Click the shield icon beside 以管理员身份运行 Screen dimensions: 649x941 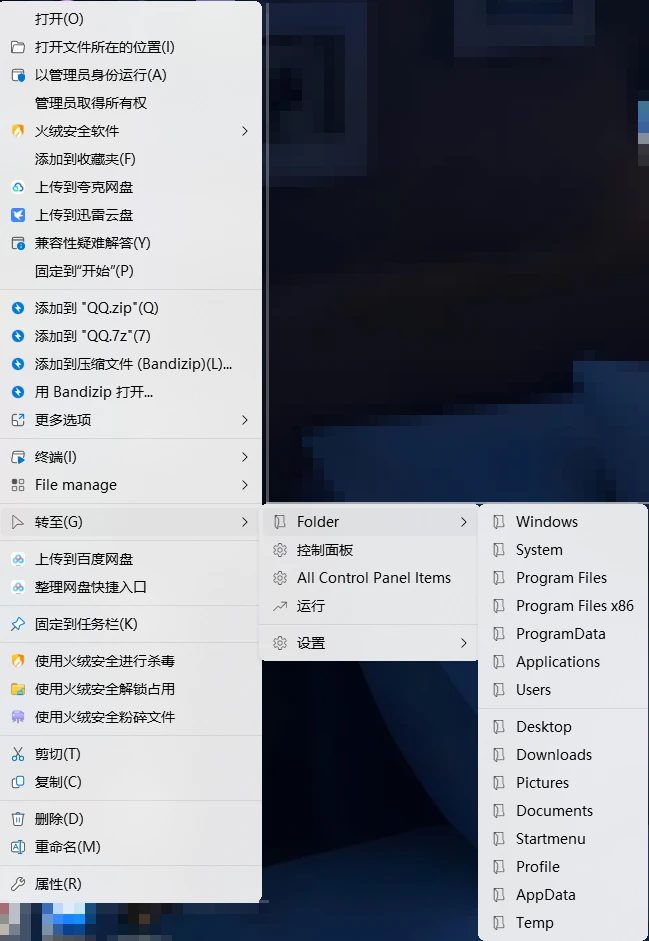tap(18, 76)
